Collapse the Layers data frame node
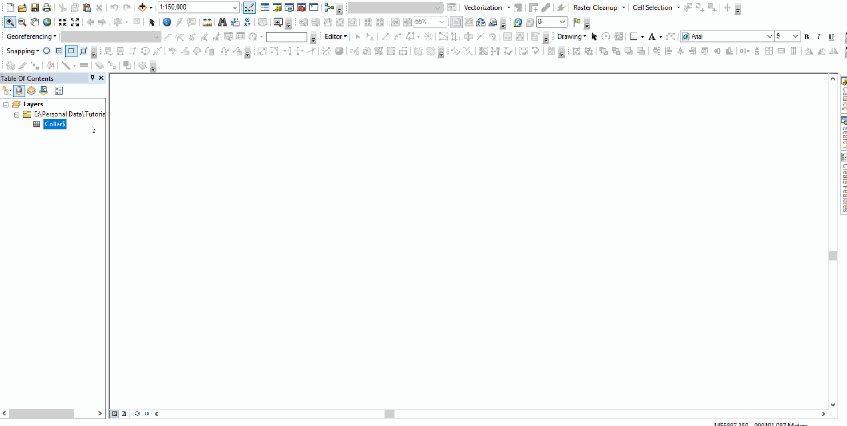This screenshot has height=426, width=847. point(6,104)
